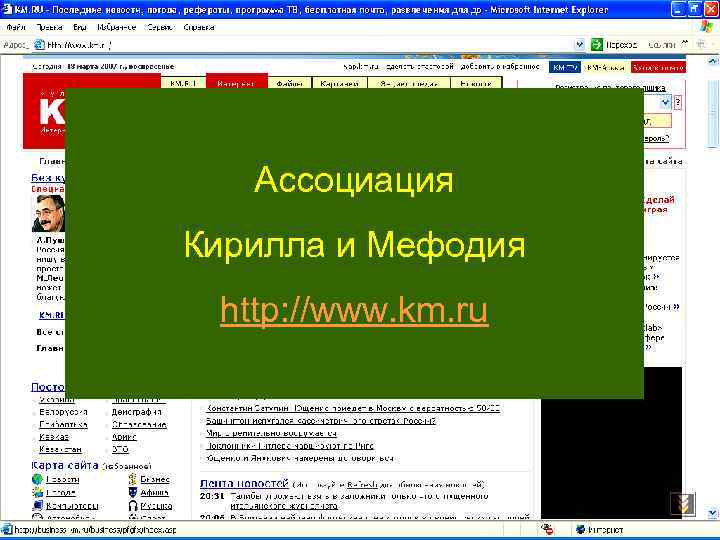Click the Windows flag throbber logo

coord(708,27)
